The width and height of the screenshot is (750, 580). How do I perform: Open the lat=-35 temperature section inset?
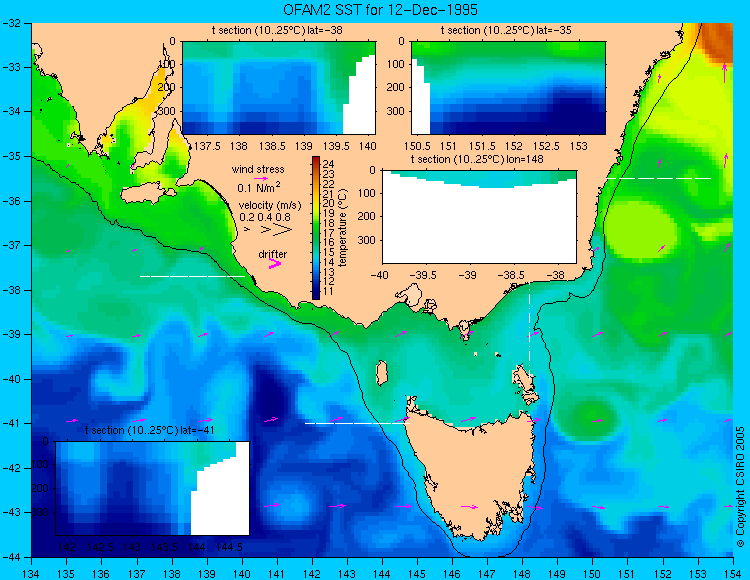click(x=508, y=88)
